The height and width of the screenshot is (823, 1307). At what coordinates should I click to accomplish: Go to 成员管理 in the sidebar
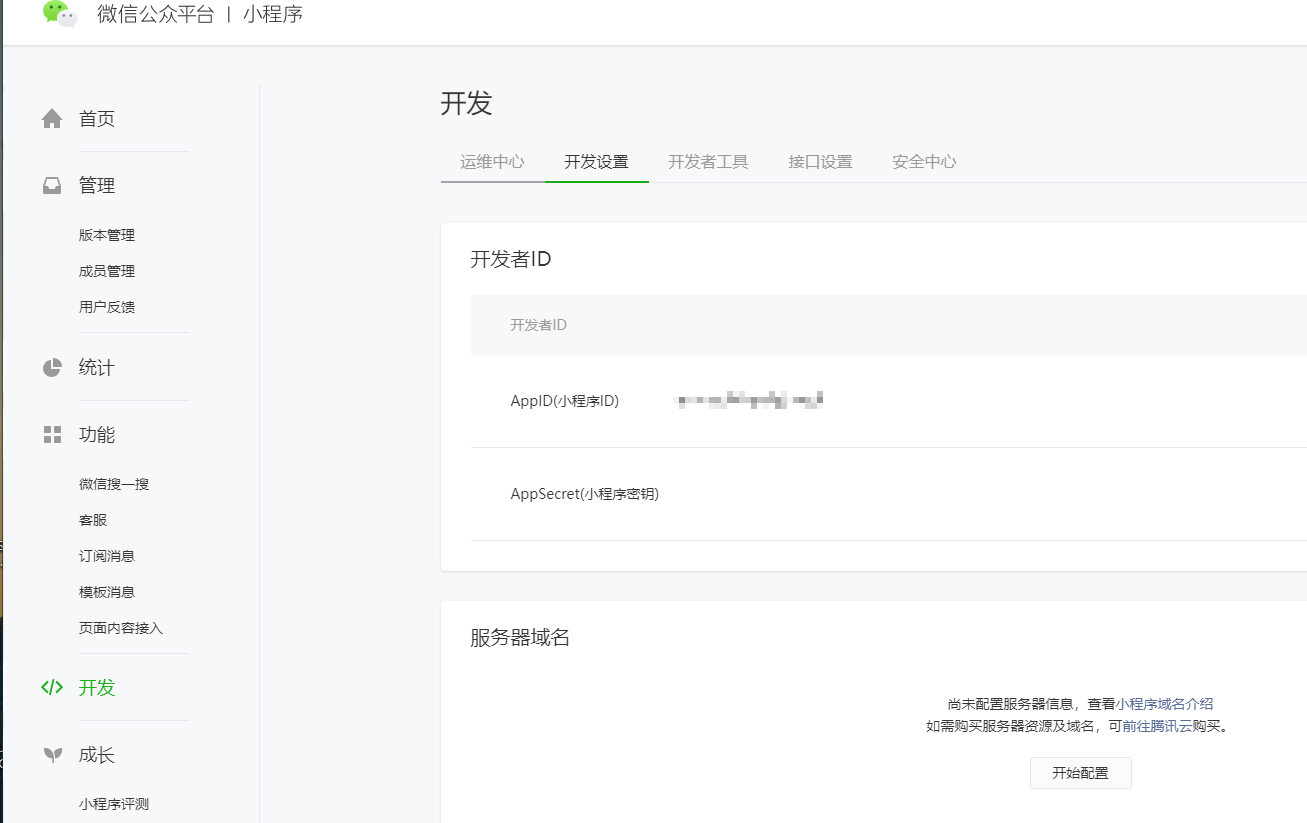(x=107, y=271)
